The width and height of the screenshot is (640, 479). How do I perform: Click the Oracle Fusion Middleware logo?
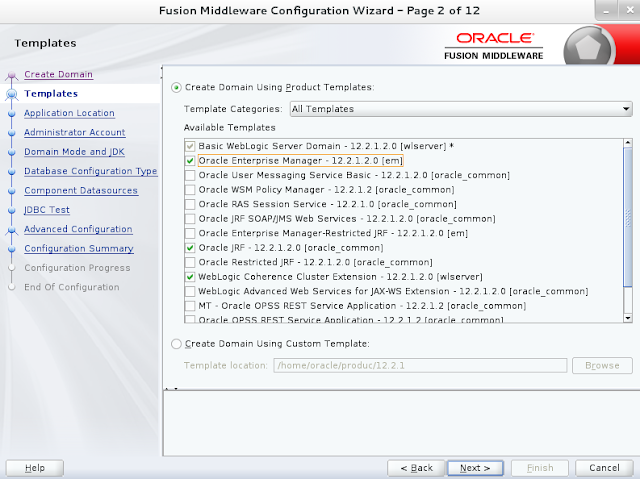[x=493, y=46]
